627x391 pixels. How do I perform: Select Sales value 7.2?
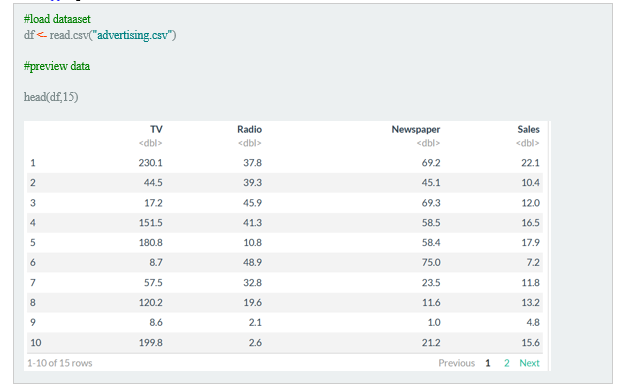pyautogui.click(x=533, y=263)
